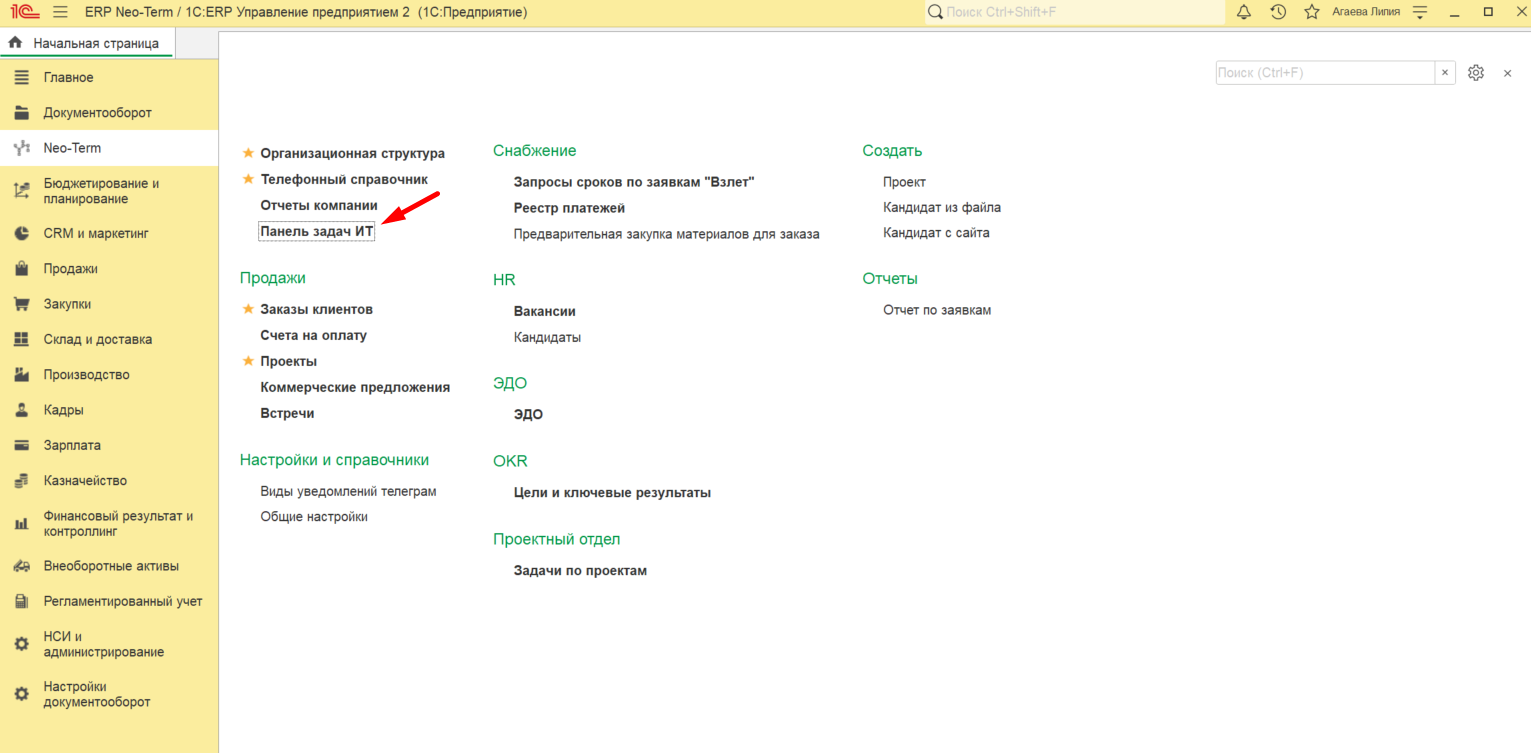This screenshot has height=753, width=1531.
Task: Open the Neo-Term section
Action: click(109, 148)
